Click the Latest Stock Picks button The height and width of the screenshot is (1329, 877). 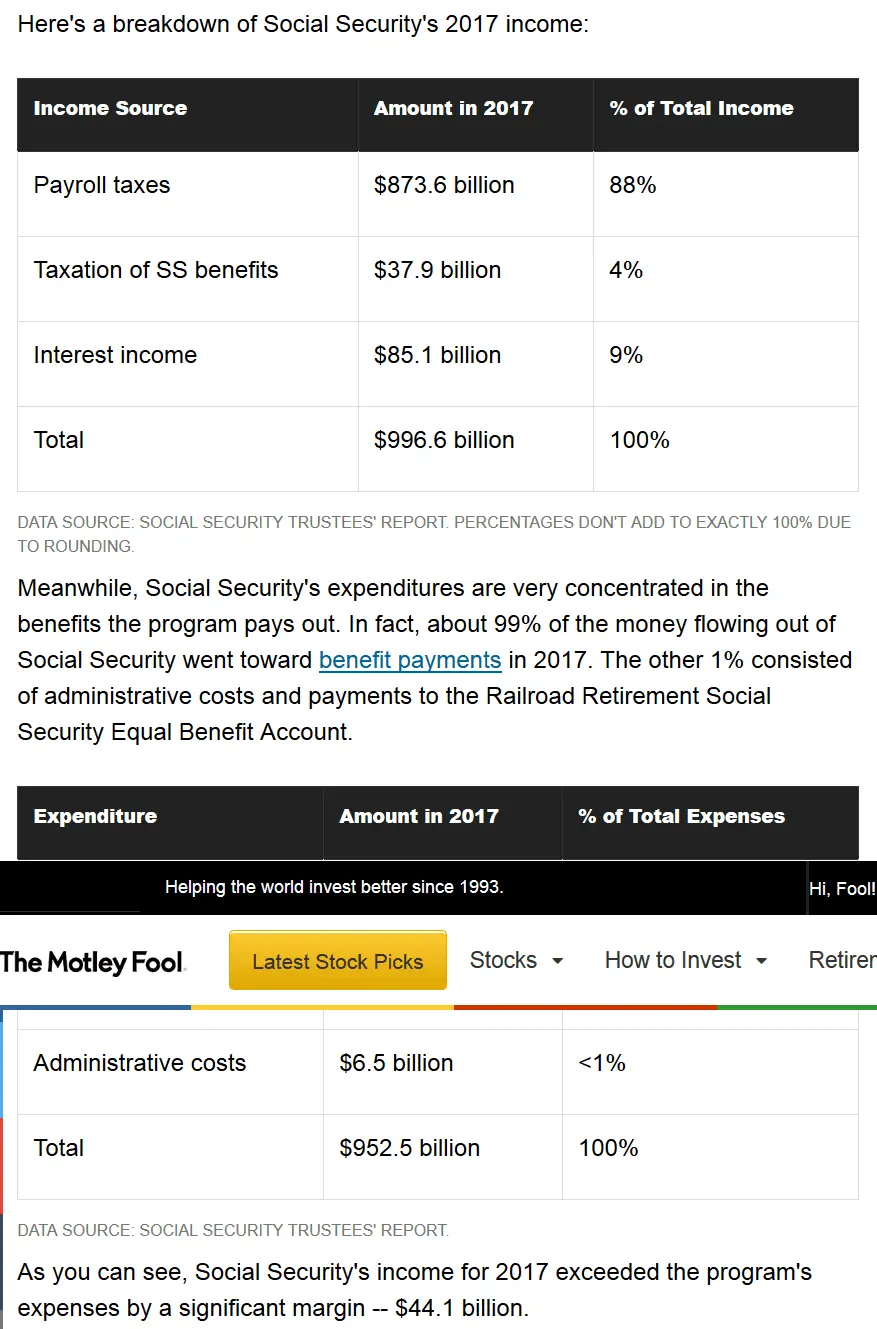[338, 961]
